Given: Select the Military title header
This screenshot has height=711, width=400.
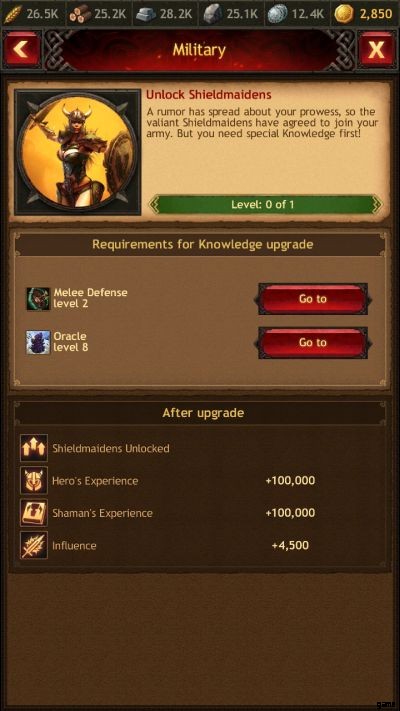Looking at the screenshot, I should coord(199,50).
